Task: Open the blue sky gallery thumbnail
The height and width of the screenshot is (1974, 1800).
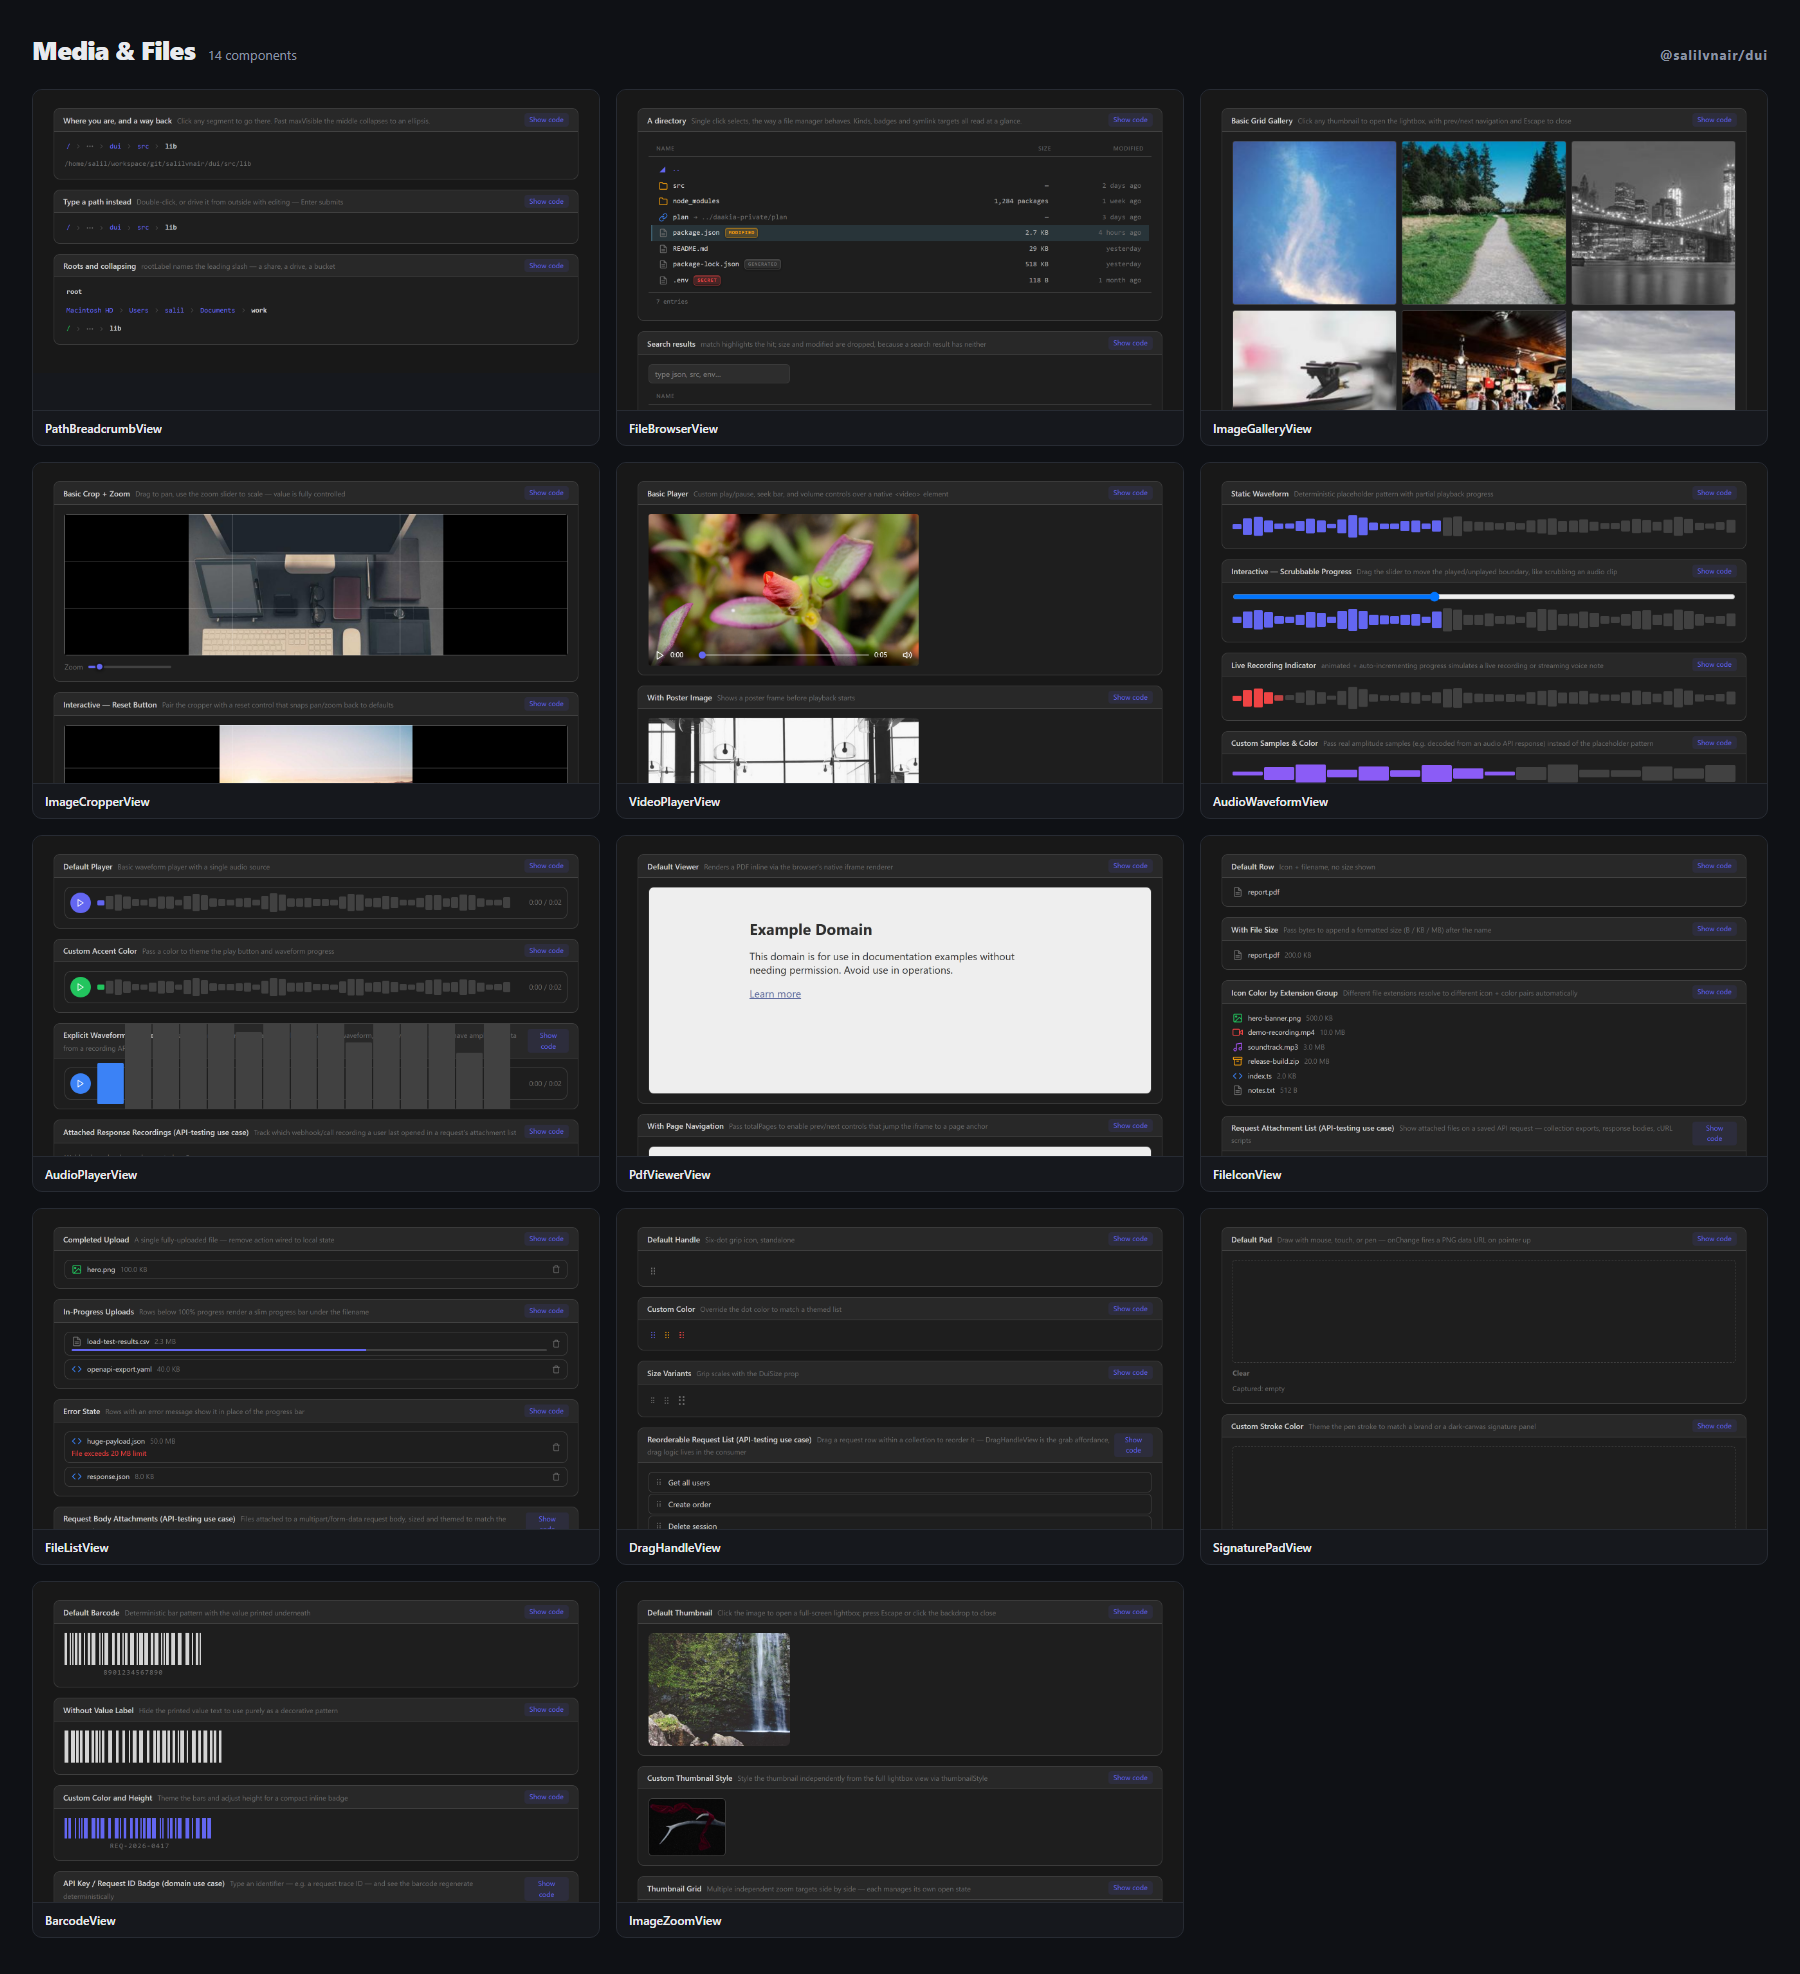Action: 1314,222
